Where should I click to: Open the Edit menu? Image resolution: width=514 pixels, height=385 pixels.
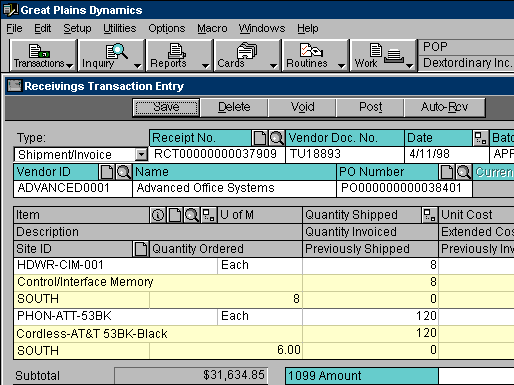tap(43, 29)
